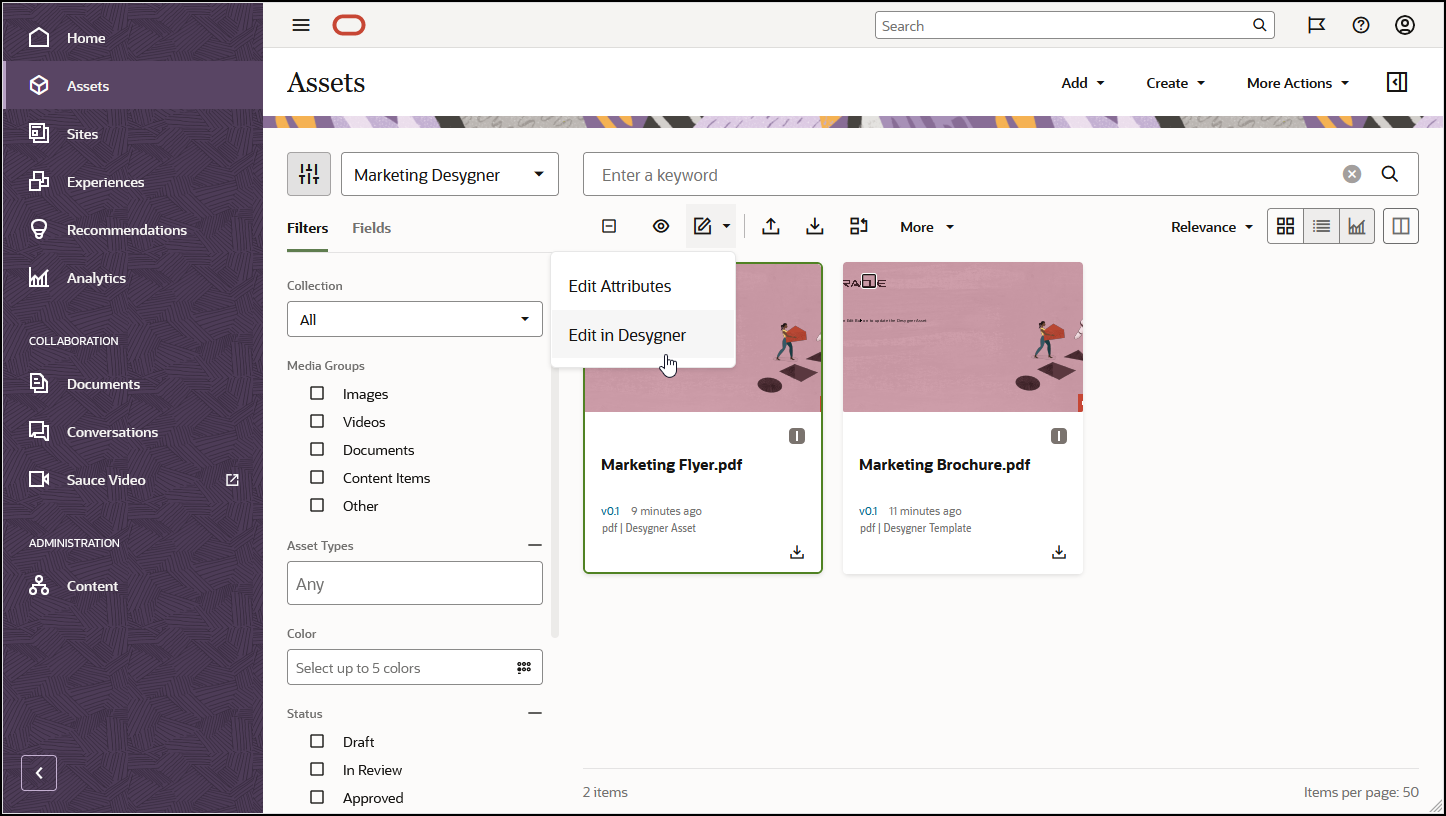Viewport: 1446px width, 816px height.
Task: Open the repository dropdown showing Marketing Desygner
Action: coord(449,173)
